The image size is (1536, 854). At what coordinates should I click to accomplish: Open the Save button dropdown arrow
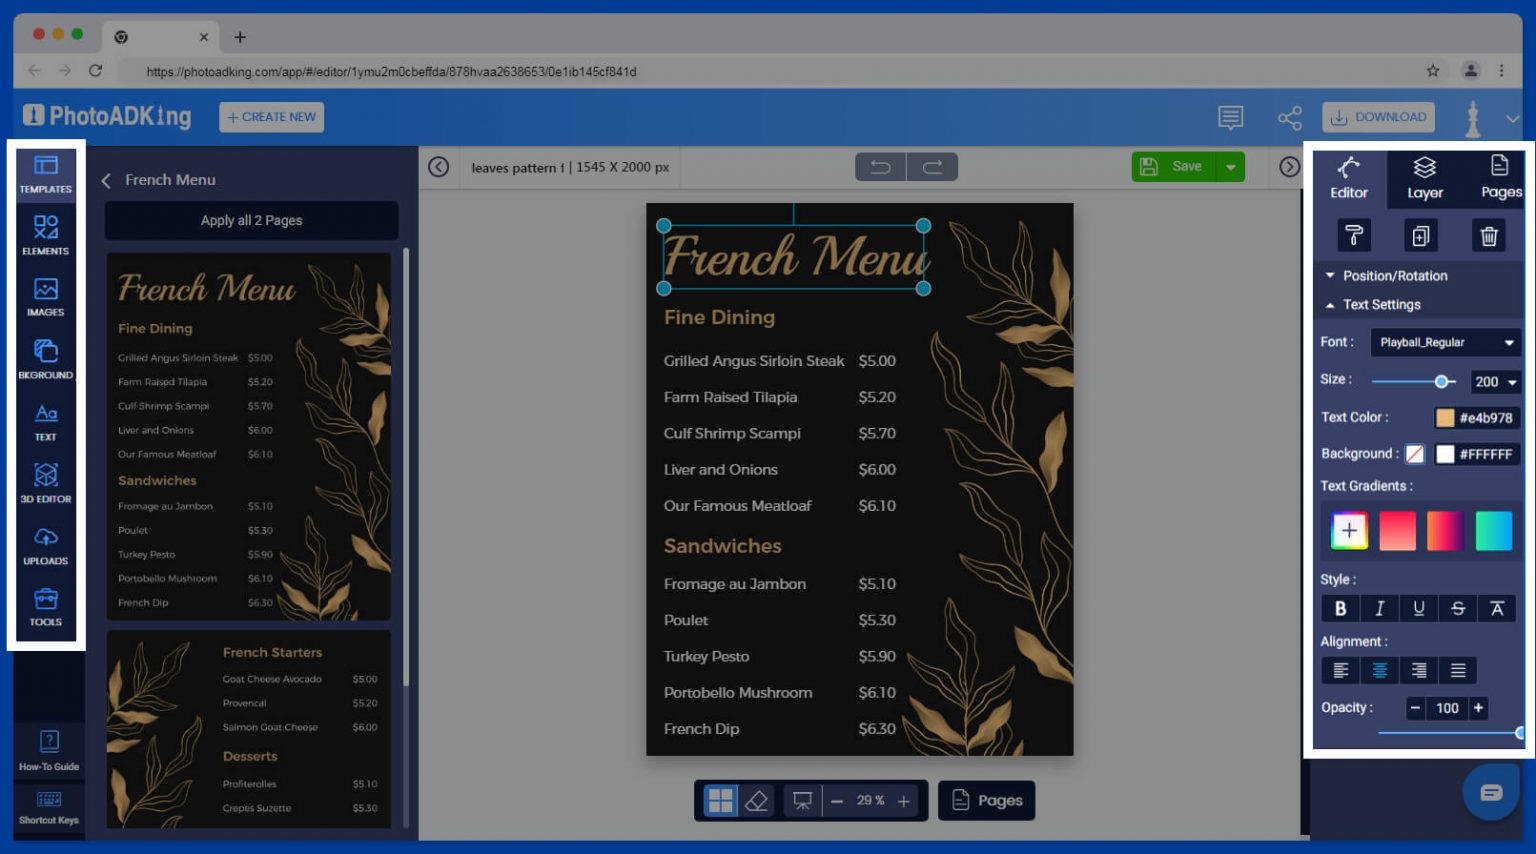(1231, 166)
